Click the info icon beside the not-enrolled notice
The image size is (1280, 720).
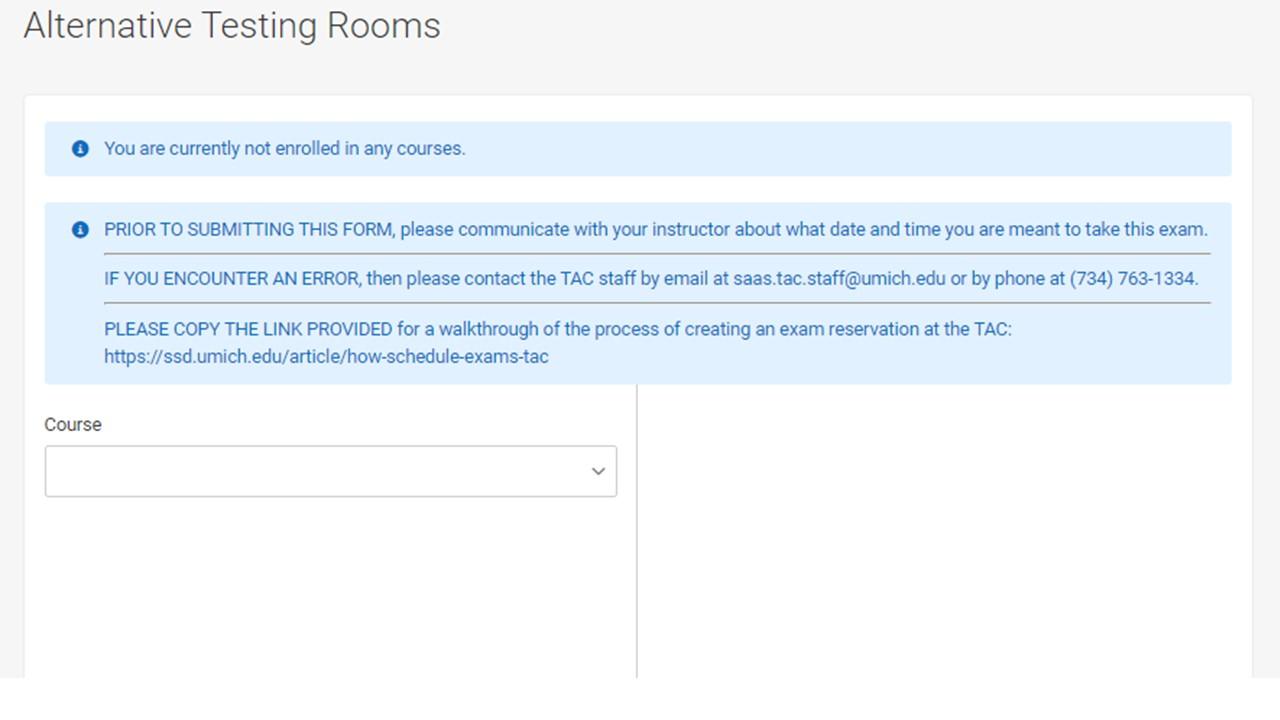click(x=80, y=149)
